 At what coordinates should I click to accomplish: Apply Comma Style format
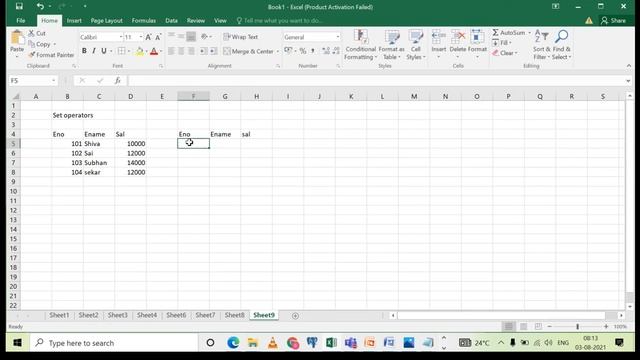(x=313, y=51)
